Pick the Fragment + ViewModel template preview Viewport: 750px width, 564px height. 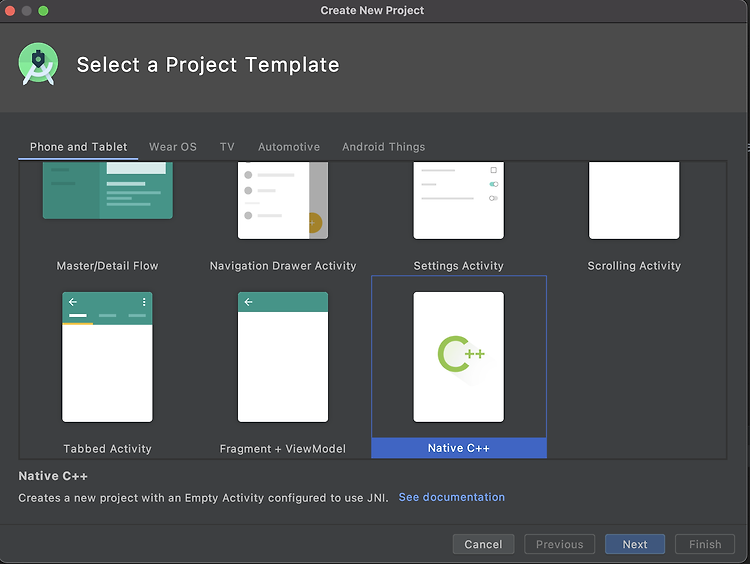tap(283, 357)
